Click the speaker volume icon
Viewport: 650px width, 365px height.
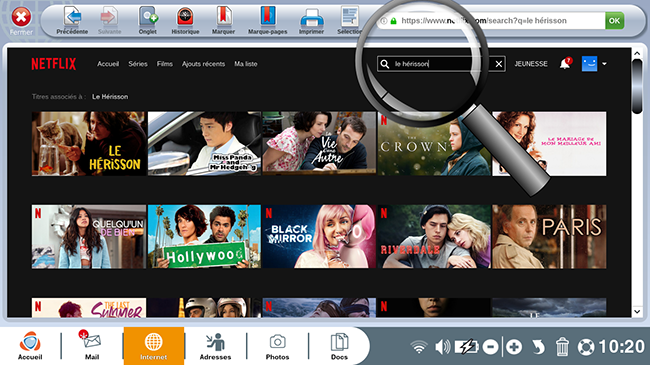pyautogui.click(x=442, y=347)
